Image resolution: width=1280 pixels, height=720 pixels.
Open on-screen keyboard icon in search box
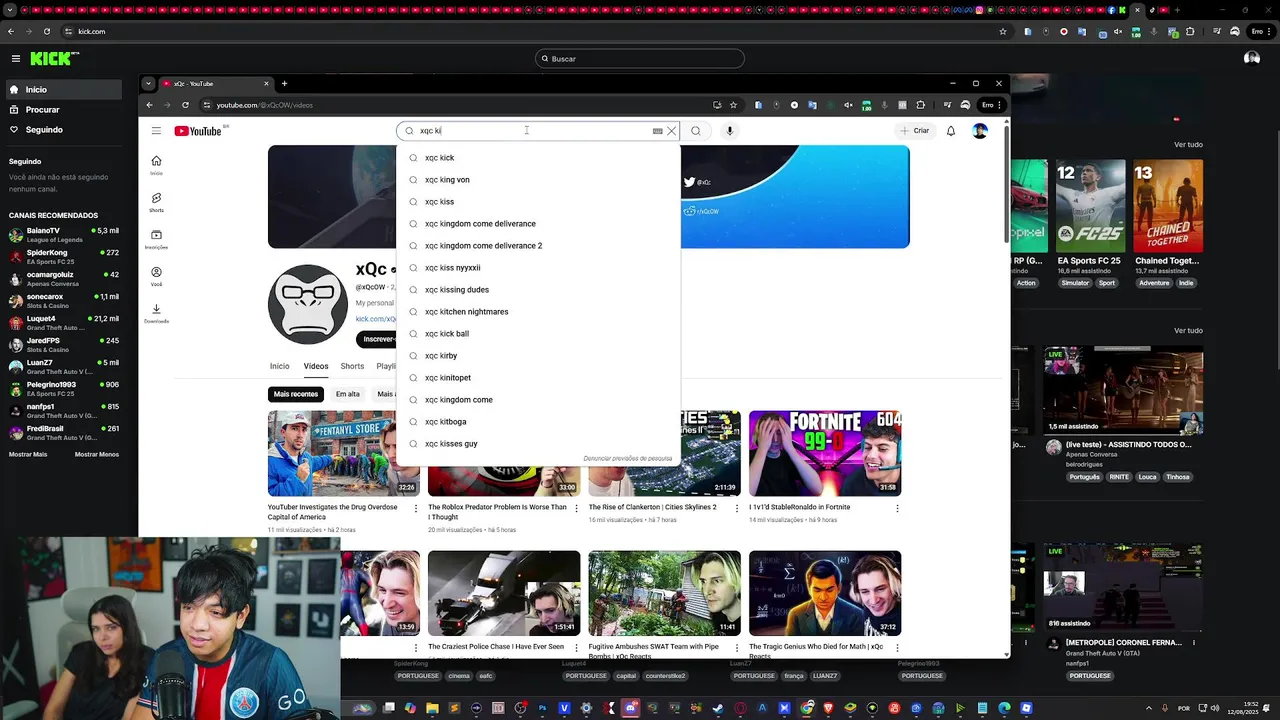[657, 131]
